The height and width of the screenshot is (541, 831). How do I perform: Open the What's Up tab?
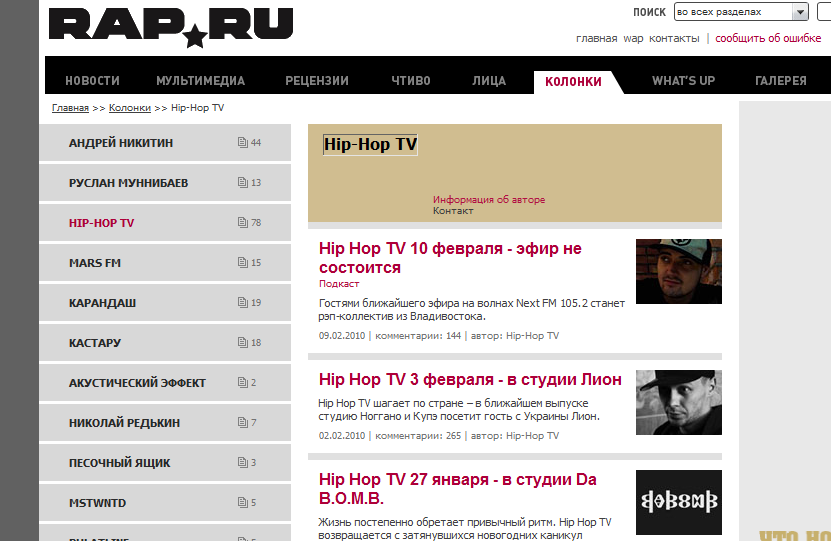pyautogui.click(x=683, y=81)
